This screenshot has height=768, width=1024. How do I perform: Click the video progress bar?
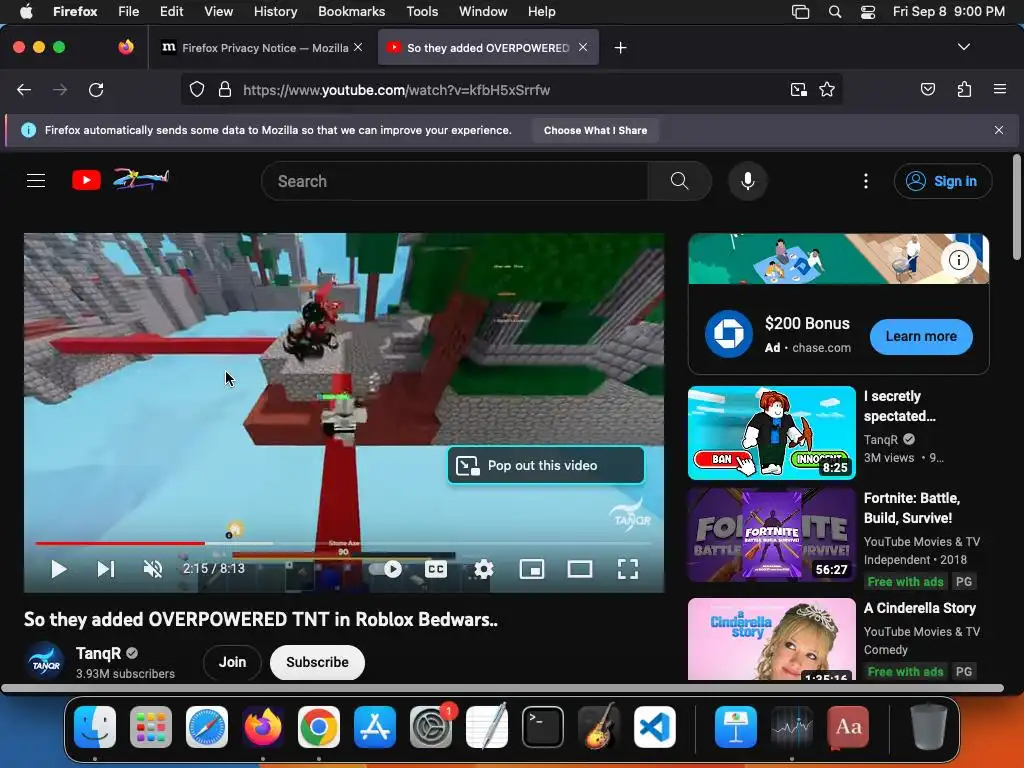click(x=344, y=543)
